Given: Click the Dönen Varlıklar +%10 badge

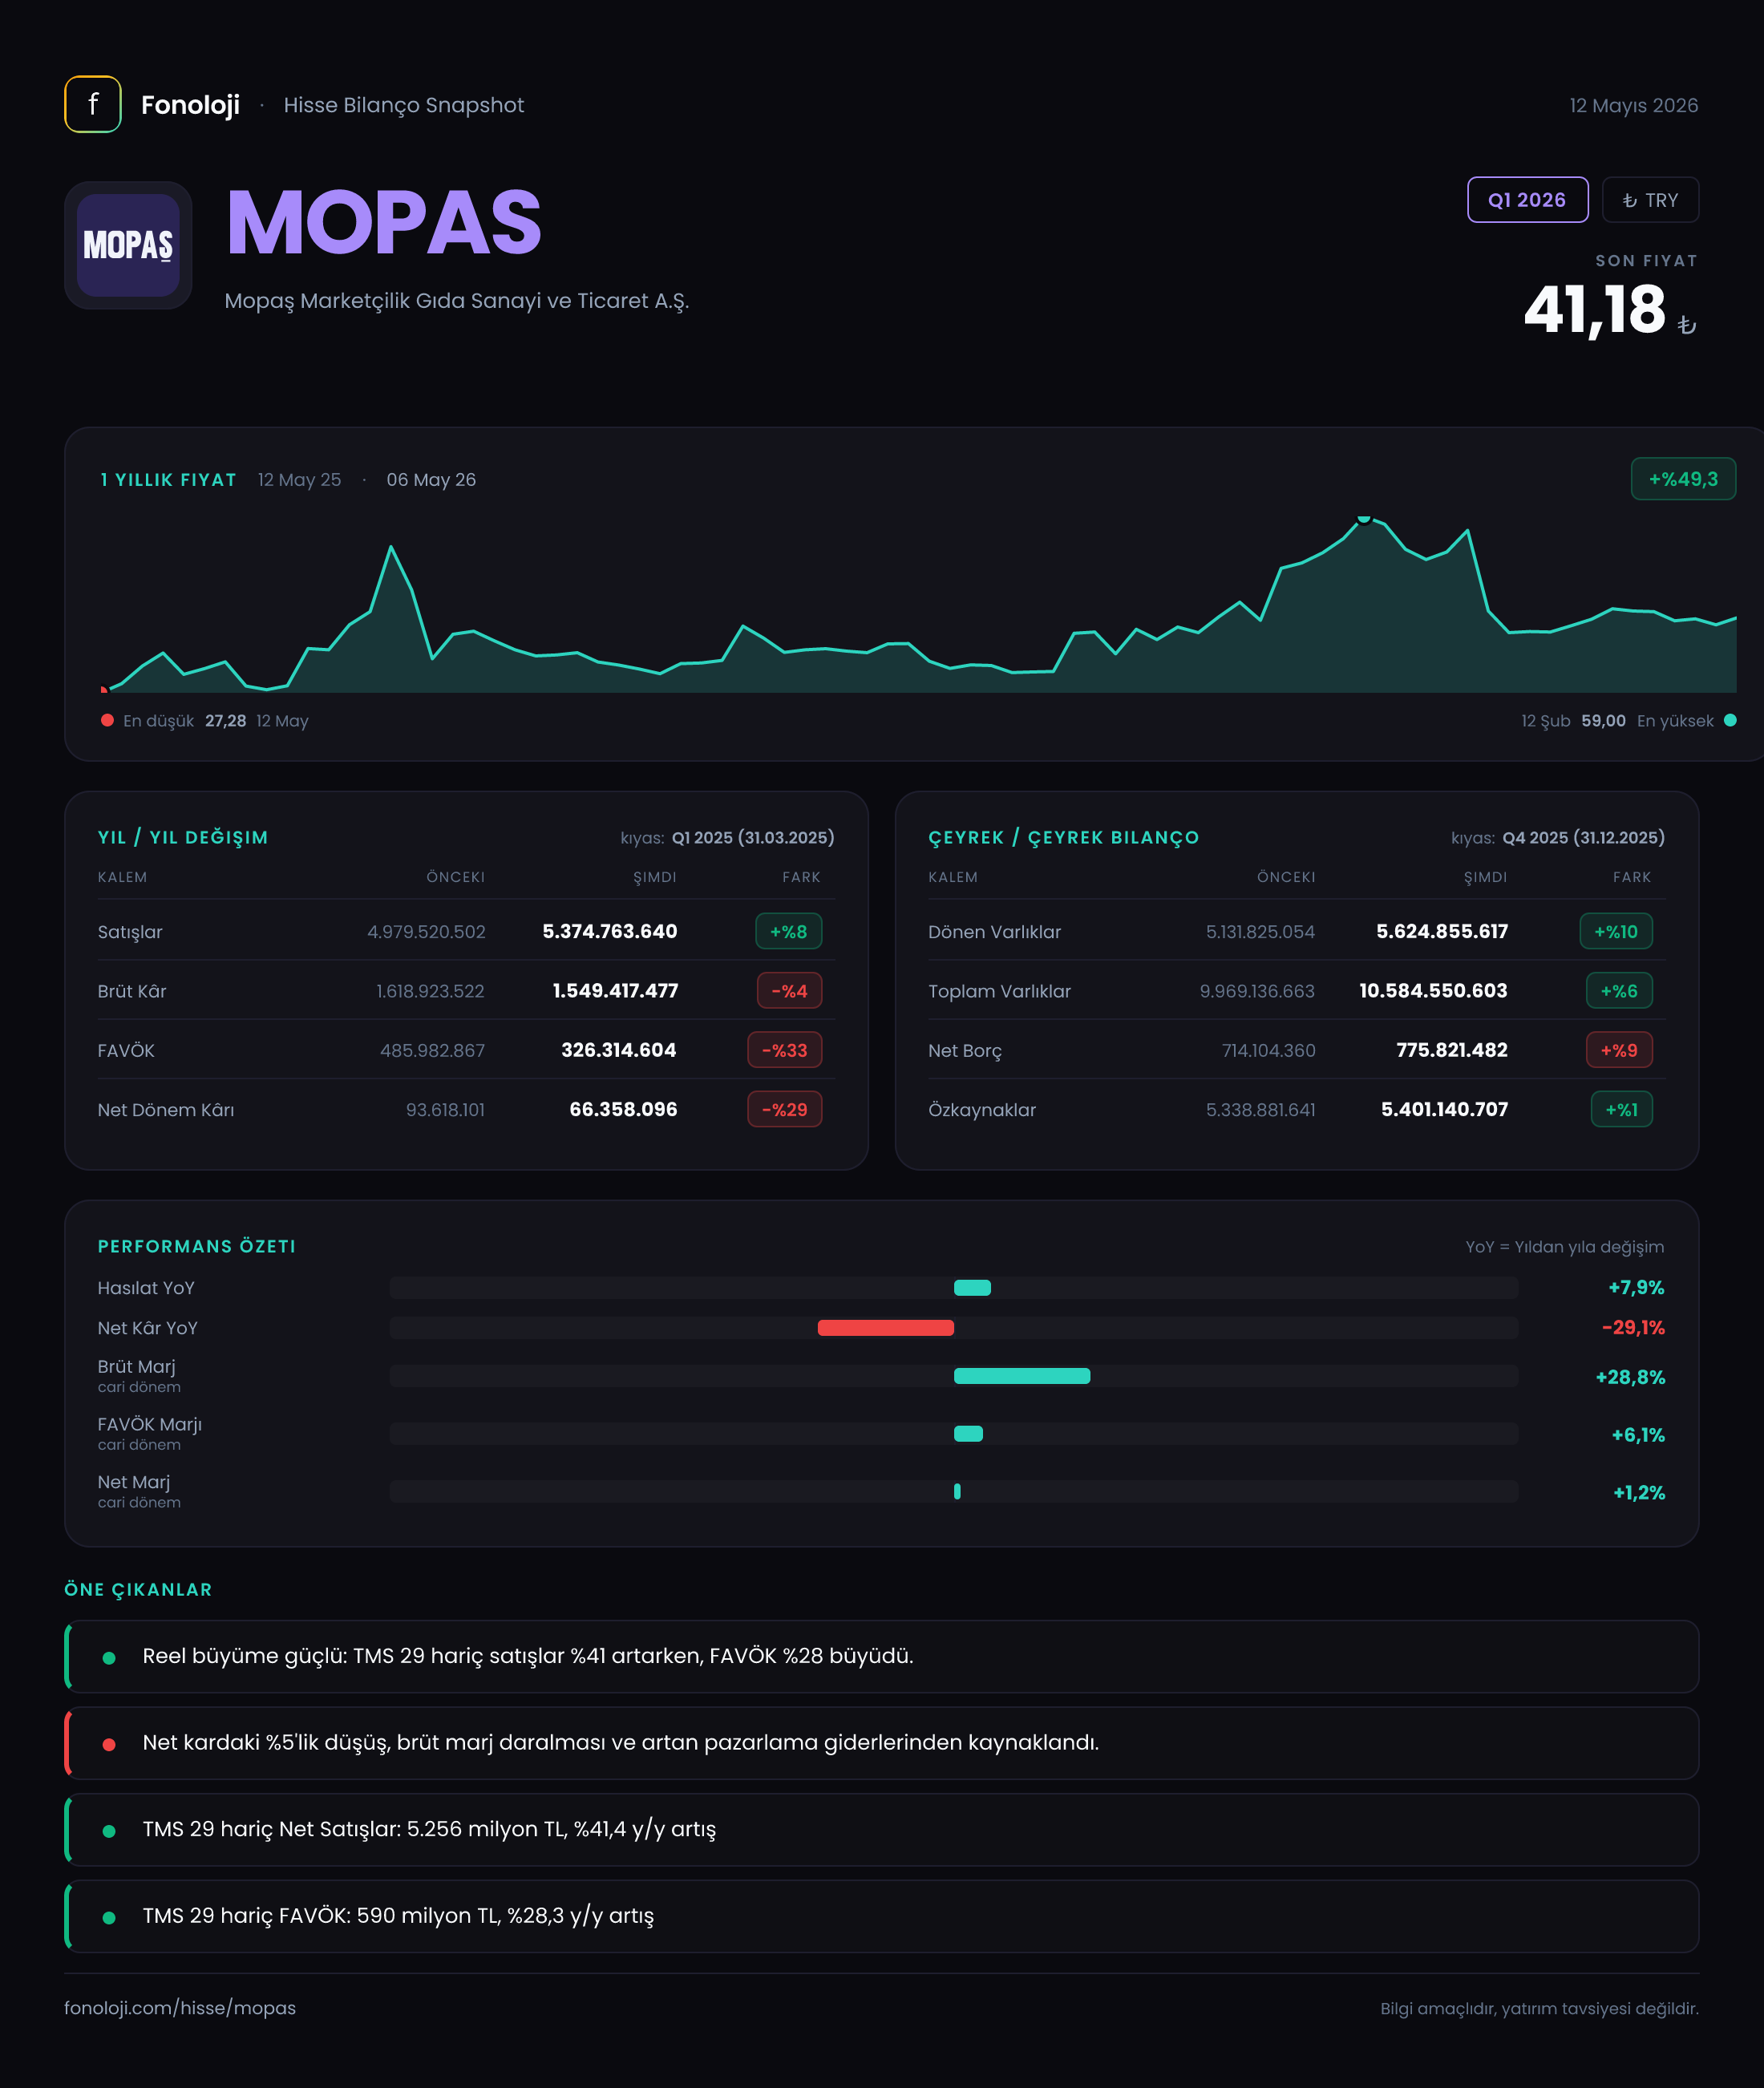Looking at the screenshot, I should point(1616,931).
